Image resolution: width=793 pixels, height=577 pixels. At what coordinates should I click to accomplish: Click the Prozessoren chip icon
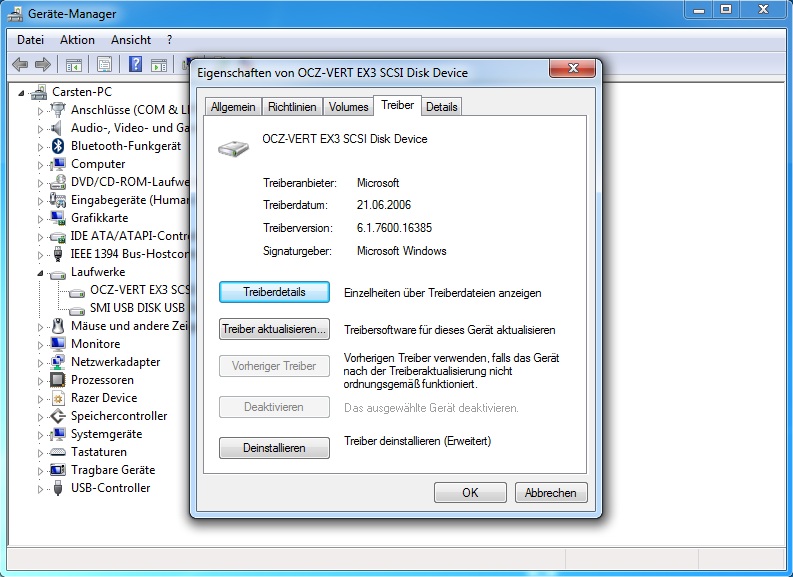pyautogui.click(x=58, y=380)
